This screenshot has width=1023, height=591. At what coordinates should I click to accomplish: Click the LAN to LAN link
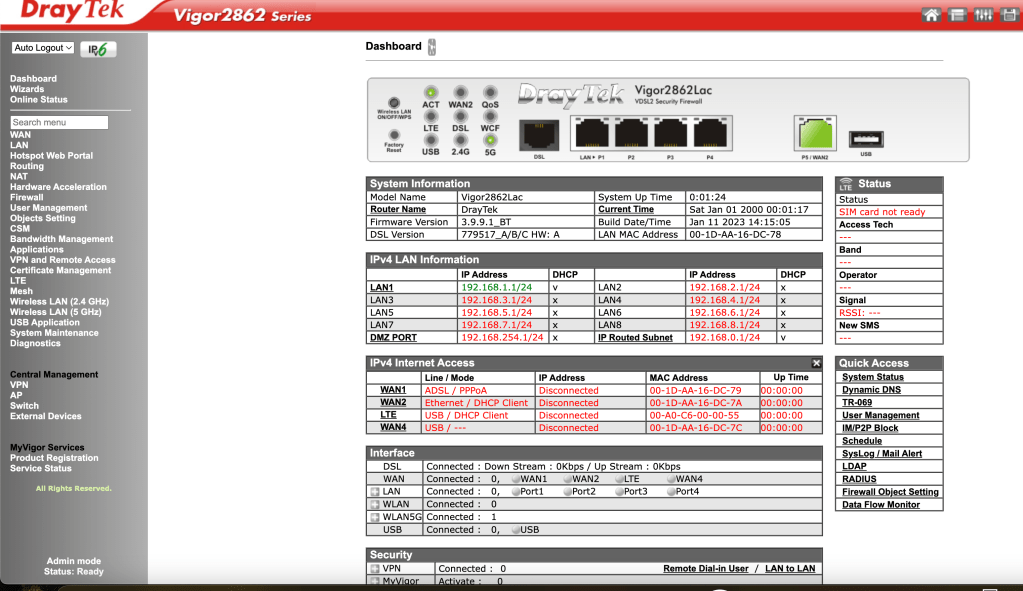coord(790,568)
